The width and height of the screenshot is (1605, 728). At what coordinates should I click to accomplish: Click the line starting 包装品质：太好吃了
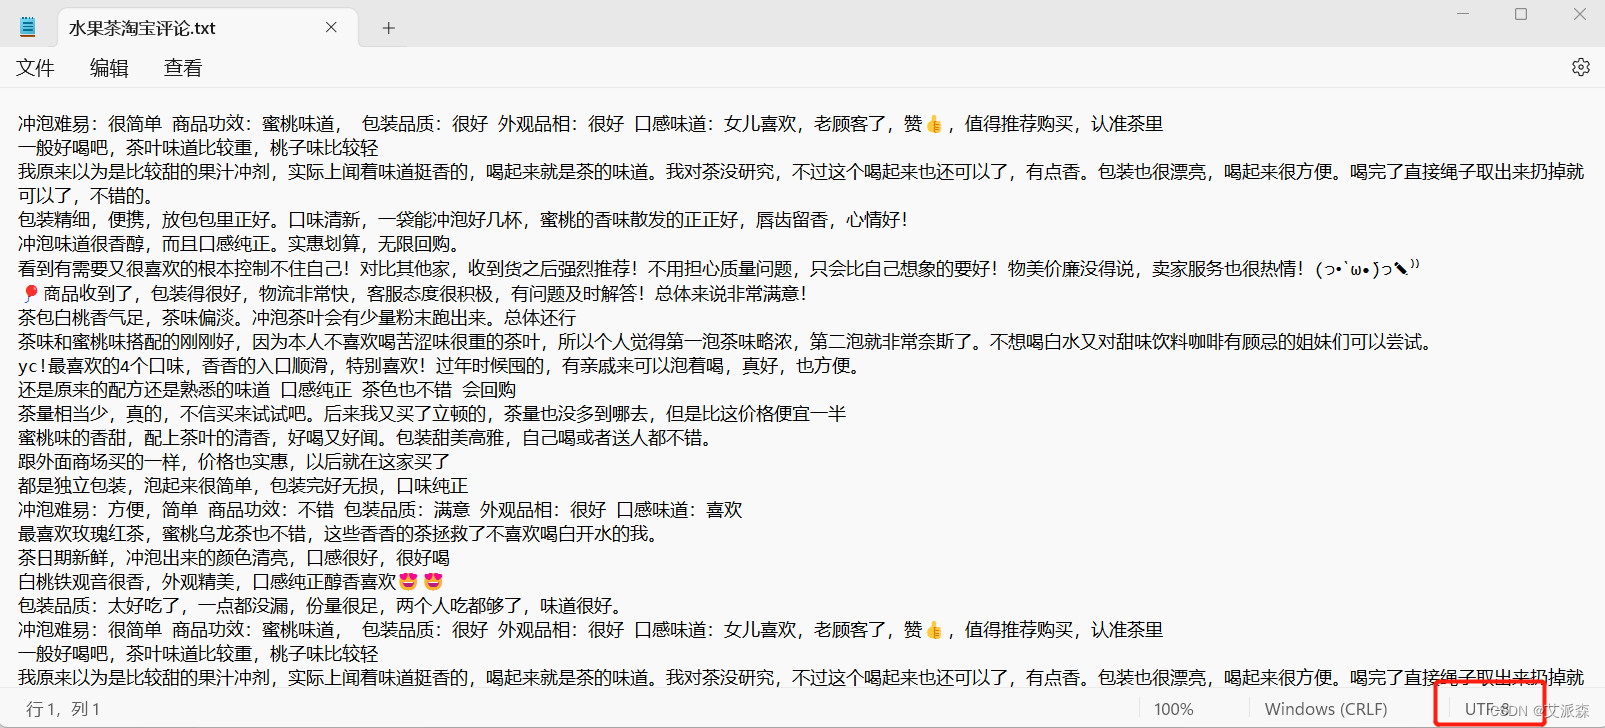(322, 605)
